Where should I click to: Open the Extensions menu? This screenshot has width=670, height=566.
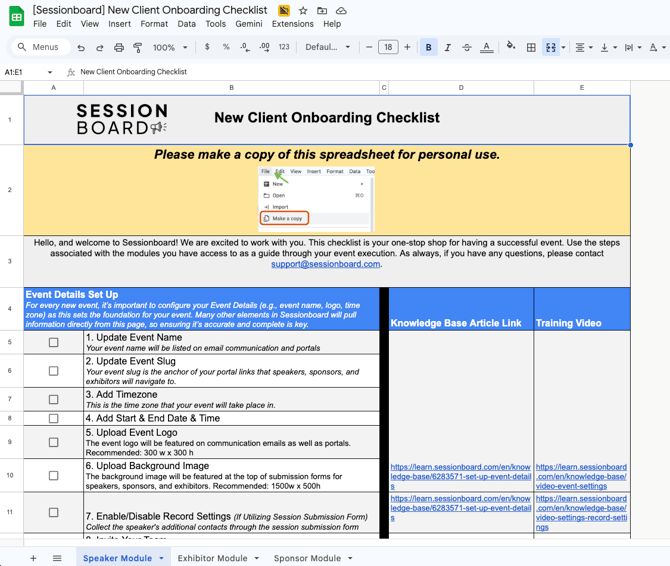(292, 24)
